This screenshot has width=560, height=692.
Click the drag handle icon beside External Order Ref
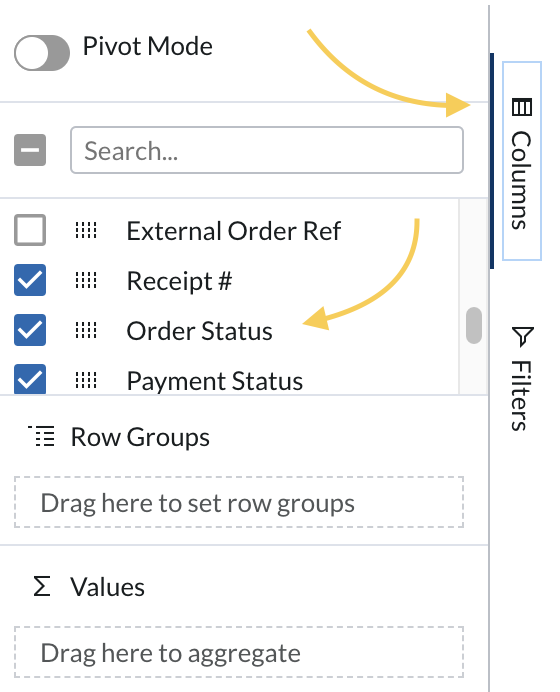pos(86,230)
